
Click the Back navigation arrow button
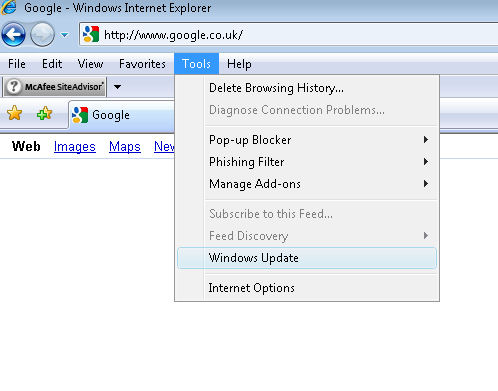(13, 35)
